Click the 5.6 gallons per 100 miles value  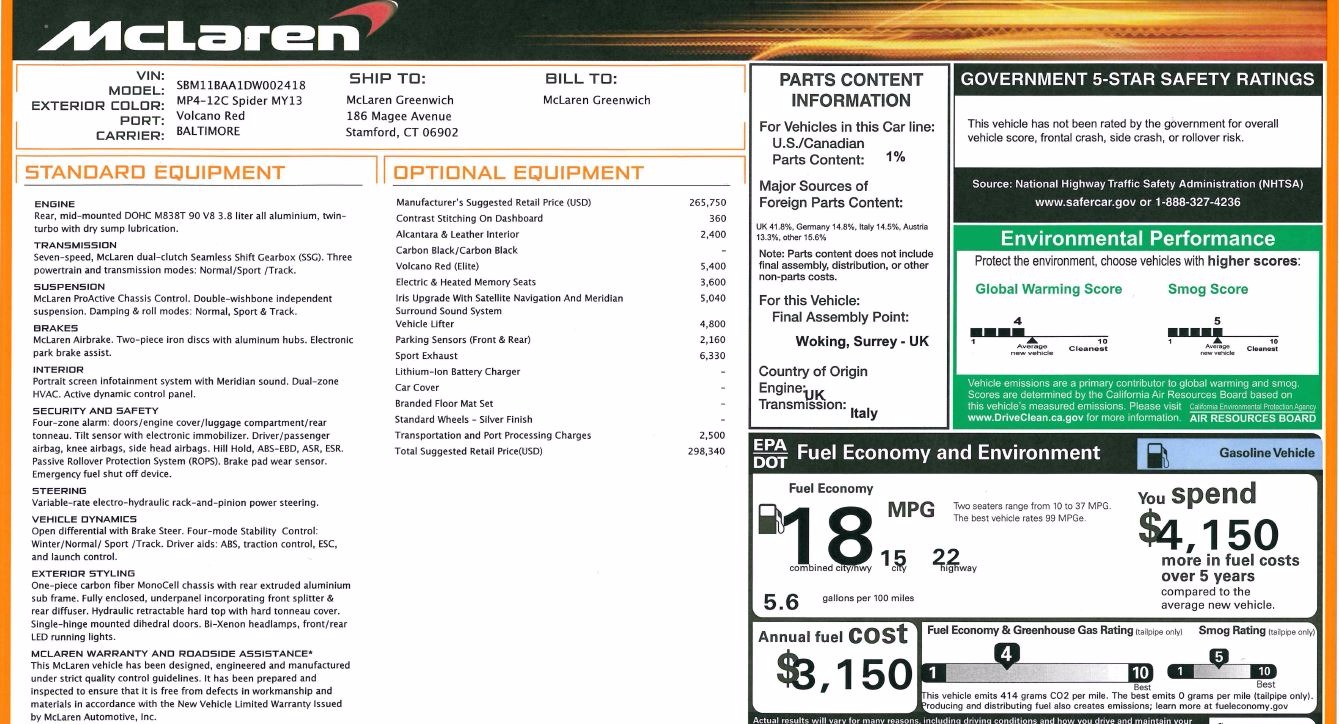781,602
